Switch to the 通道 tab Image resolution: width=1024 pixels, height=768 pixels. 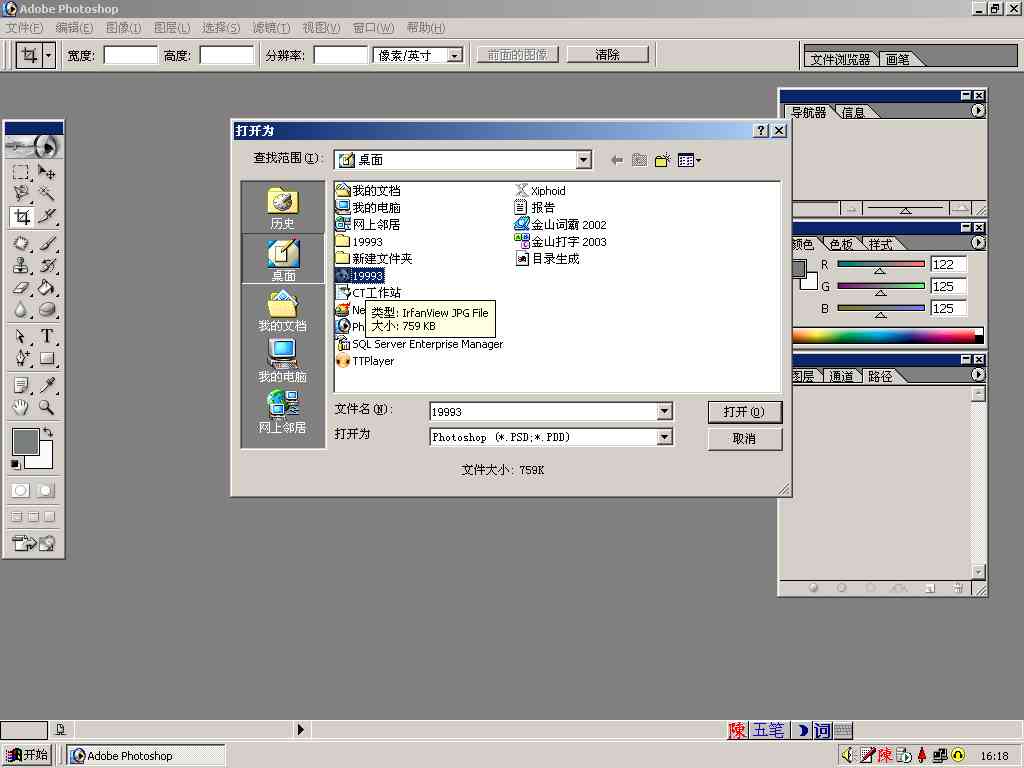pyautogui.click(x=841, y=376)
